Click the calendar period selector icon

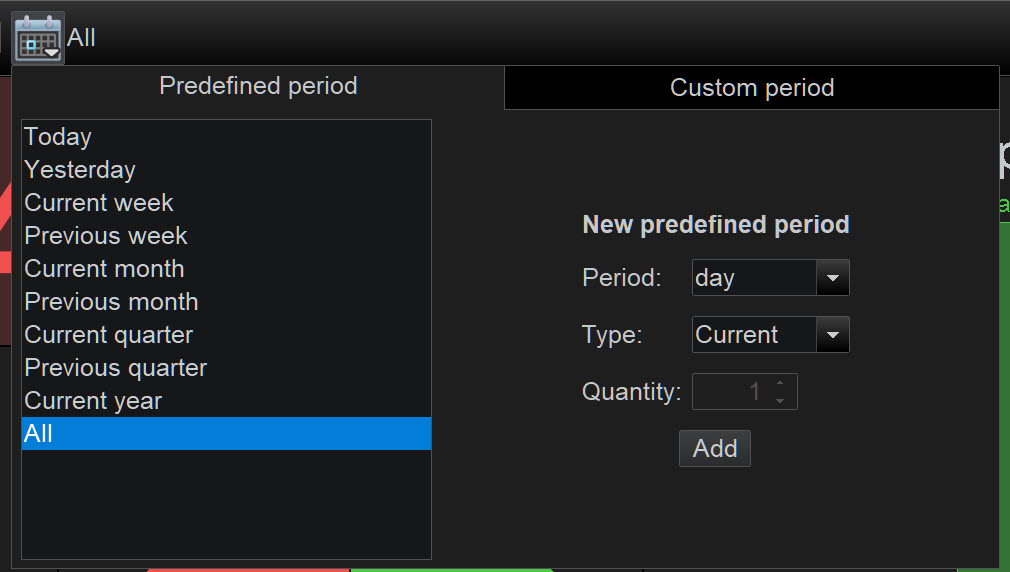(x=39, y=38)
